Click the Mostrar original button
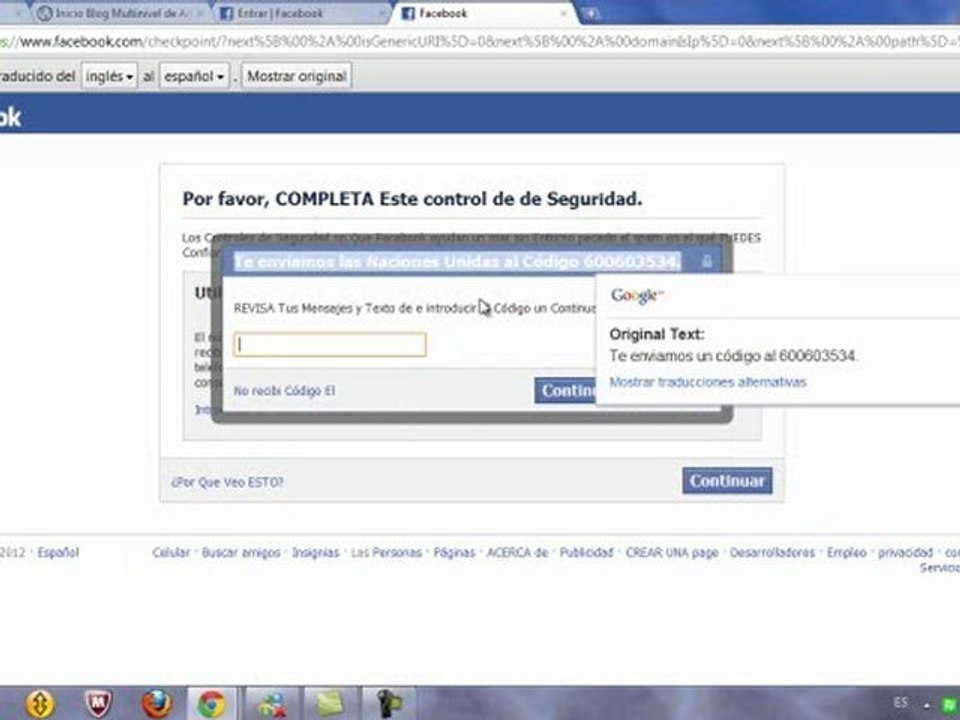Image resolution: width=960 pixels, height=720 pixels. [296, 77]
